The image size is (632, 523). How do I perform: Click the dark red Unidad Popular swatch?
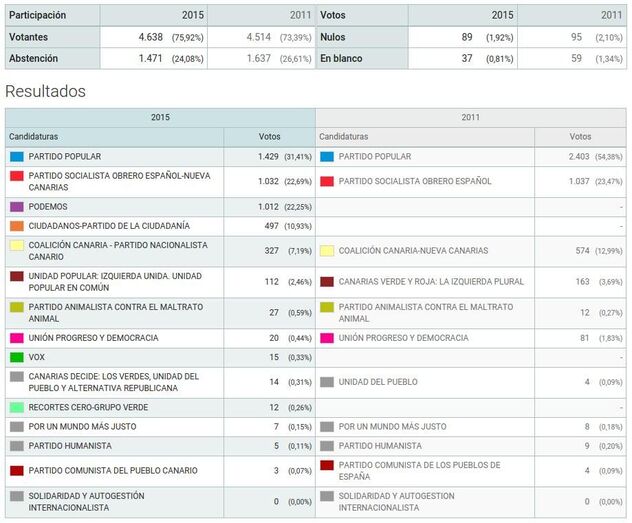pyautogui.click(x=16, y=277)
